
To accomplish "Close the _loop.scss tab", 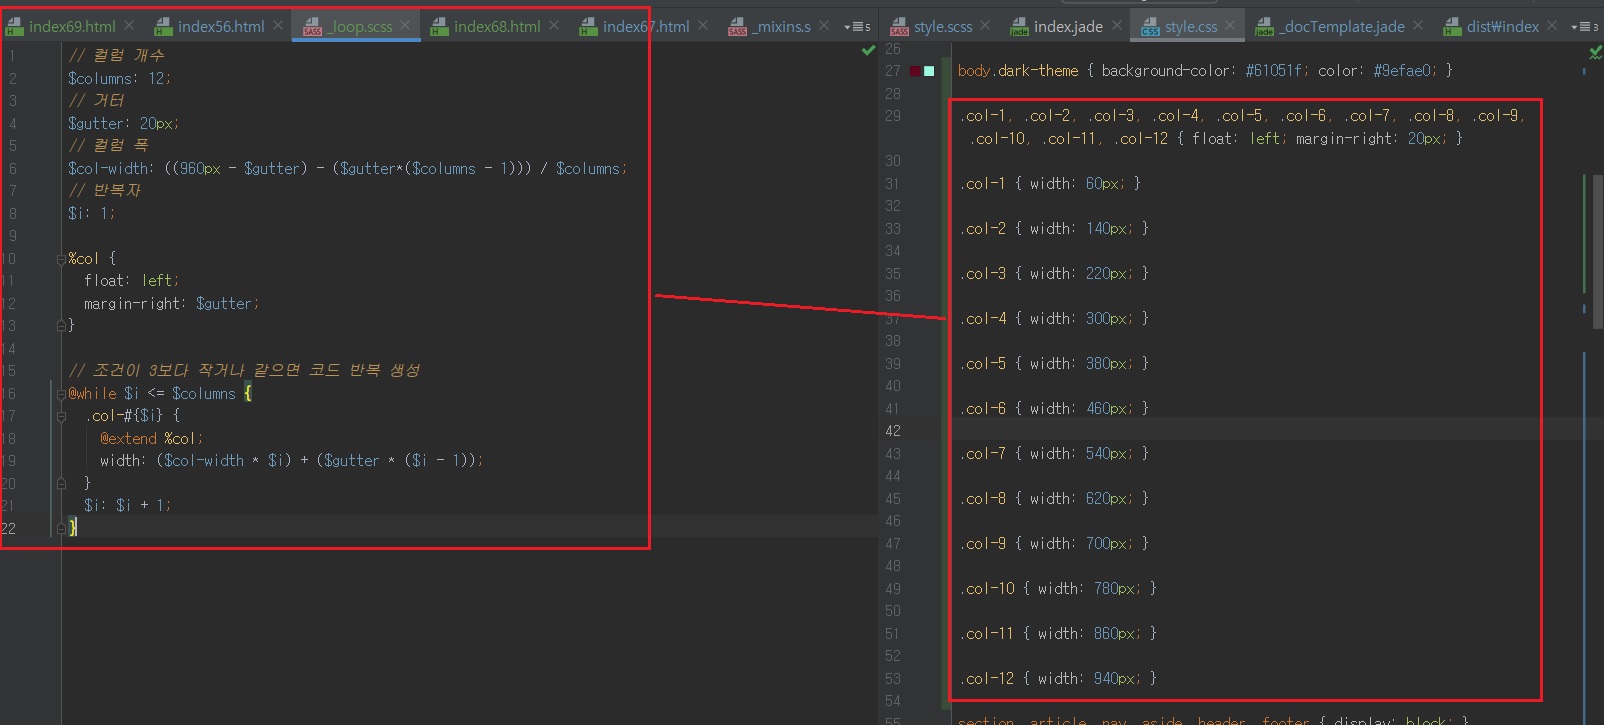I will (405, 25).
